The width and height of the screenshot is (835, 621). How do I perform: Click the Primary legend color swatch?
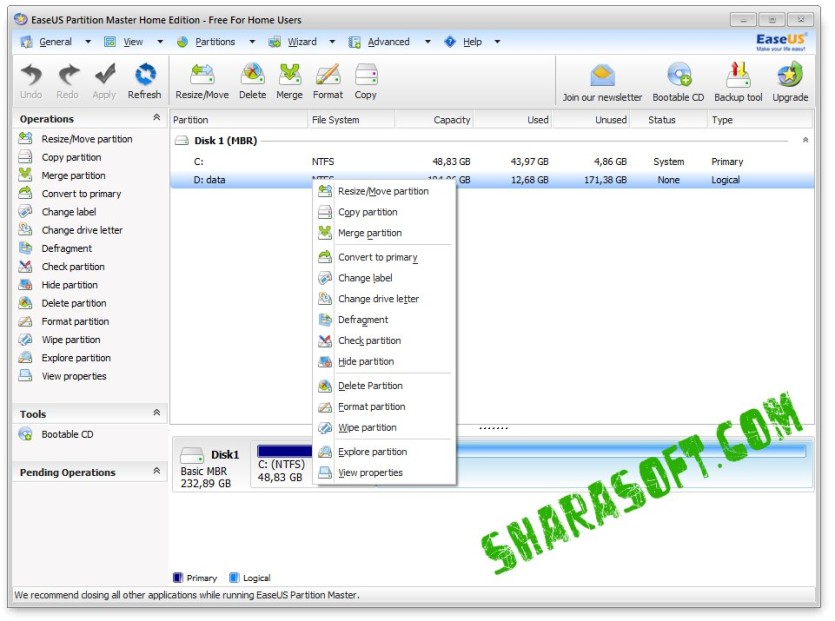178,578
